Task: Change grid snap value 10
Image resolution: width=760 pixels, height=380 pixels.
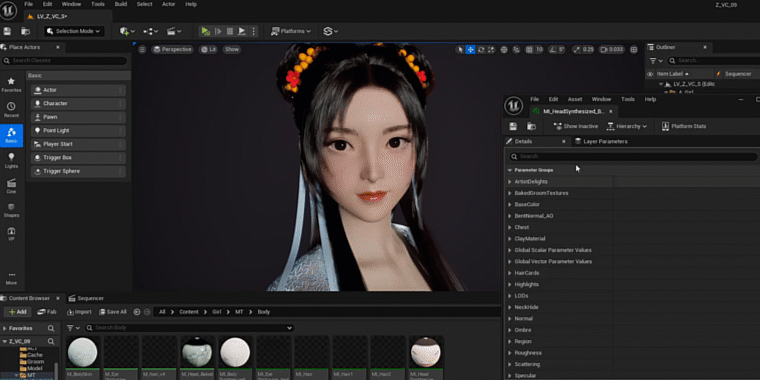Action: (x=539, y=49)
